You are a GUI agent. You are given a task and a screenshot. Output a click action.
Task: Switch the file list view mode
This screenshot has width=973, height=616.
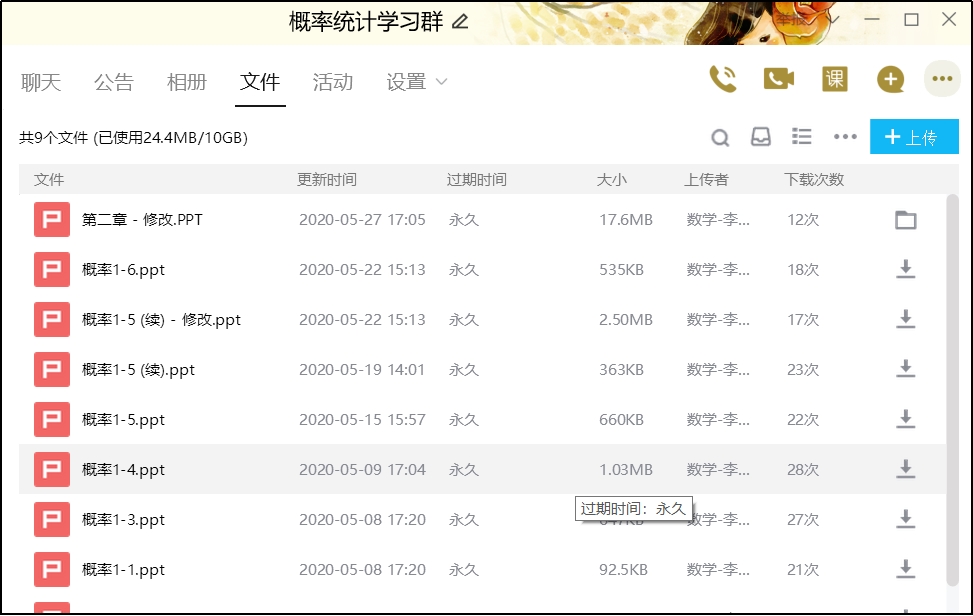point(801,137)
